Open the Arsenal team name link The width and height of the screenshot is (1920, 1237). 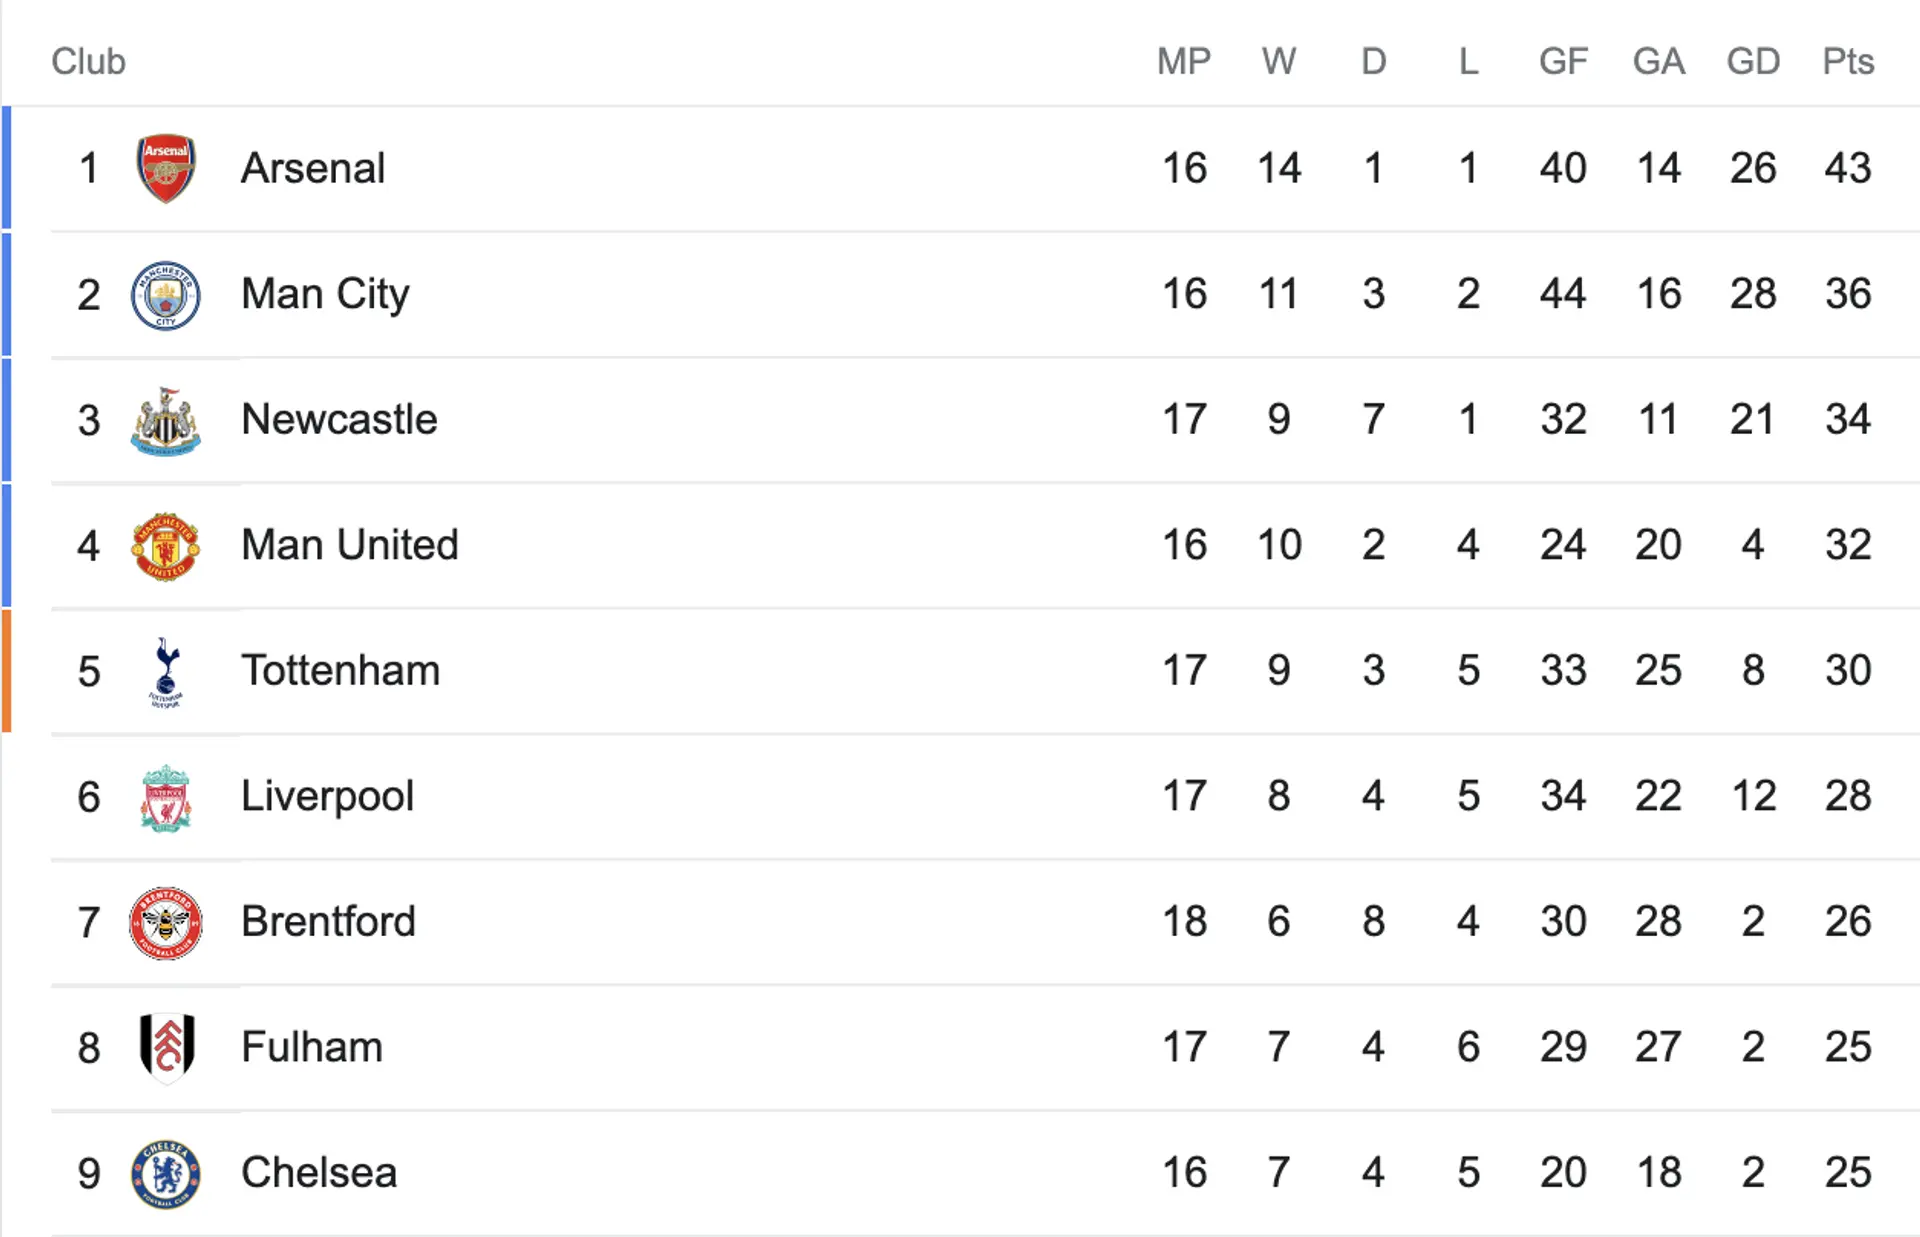click(x=313, y=168)
